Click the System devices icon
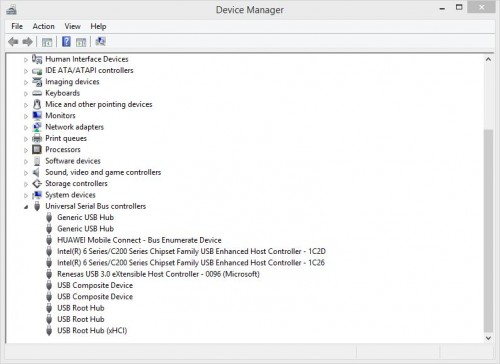Image resolution: width=500 pixels, height=364 pixels. click(37, 195)
